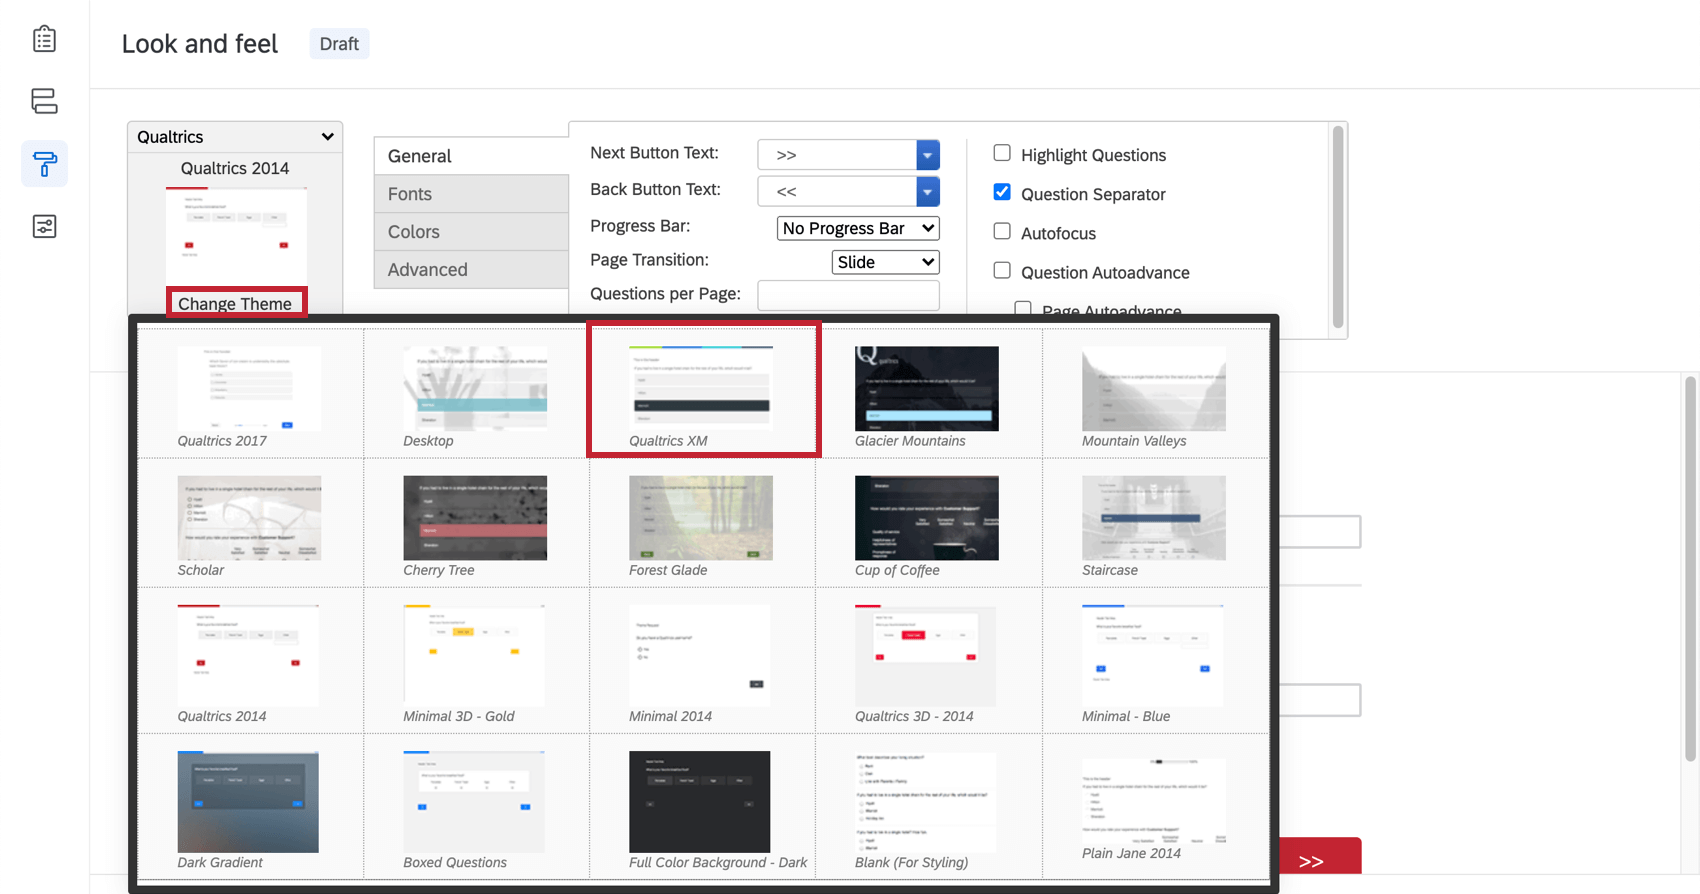Open the Page Transition Slide dropdown
Screen dimensions: 1700x894
tap(886, 262)
